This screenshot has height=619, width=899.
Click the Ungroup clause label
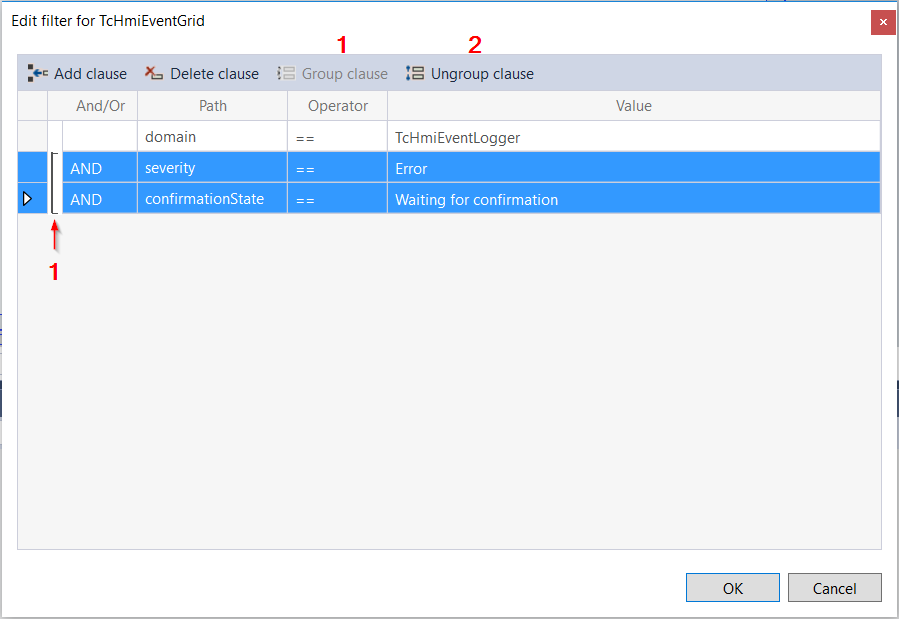click(482, 74)
